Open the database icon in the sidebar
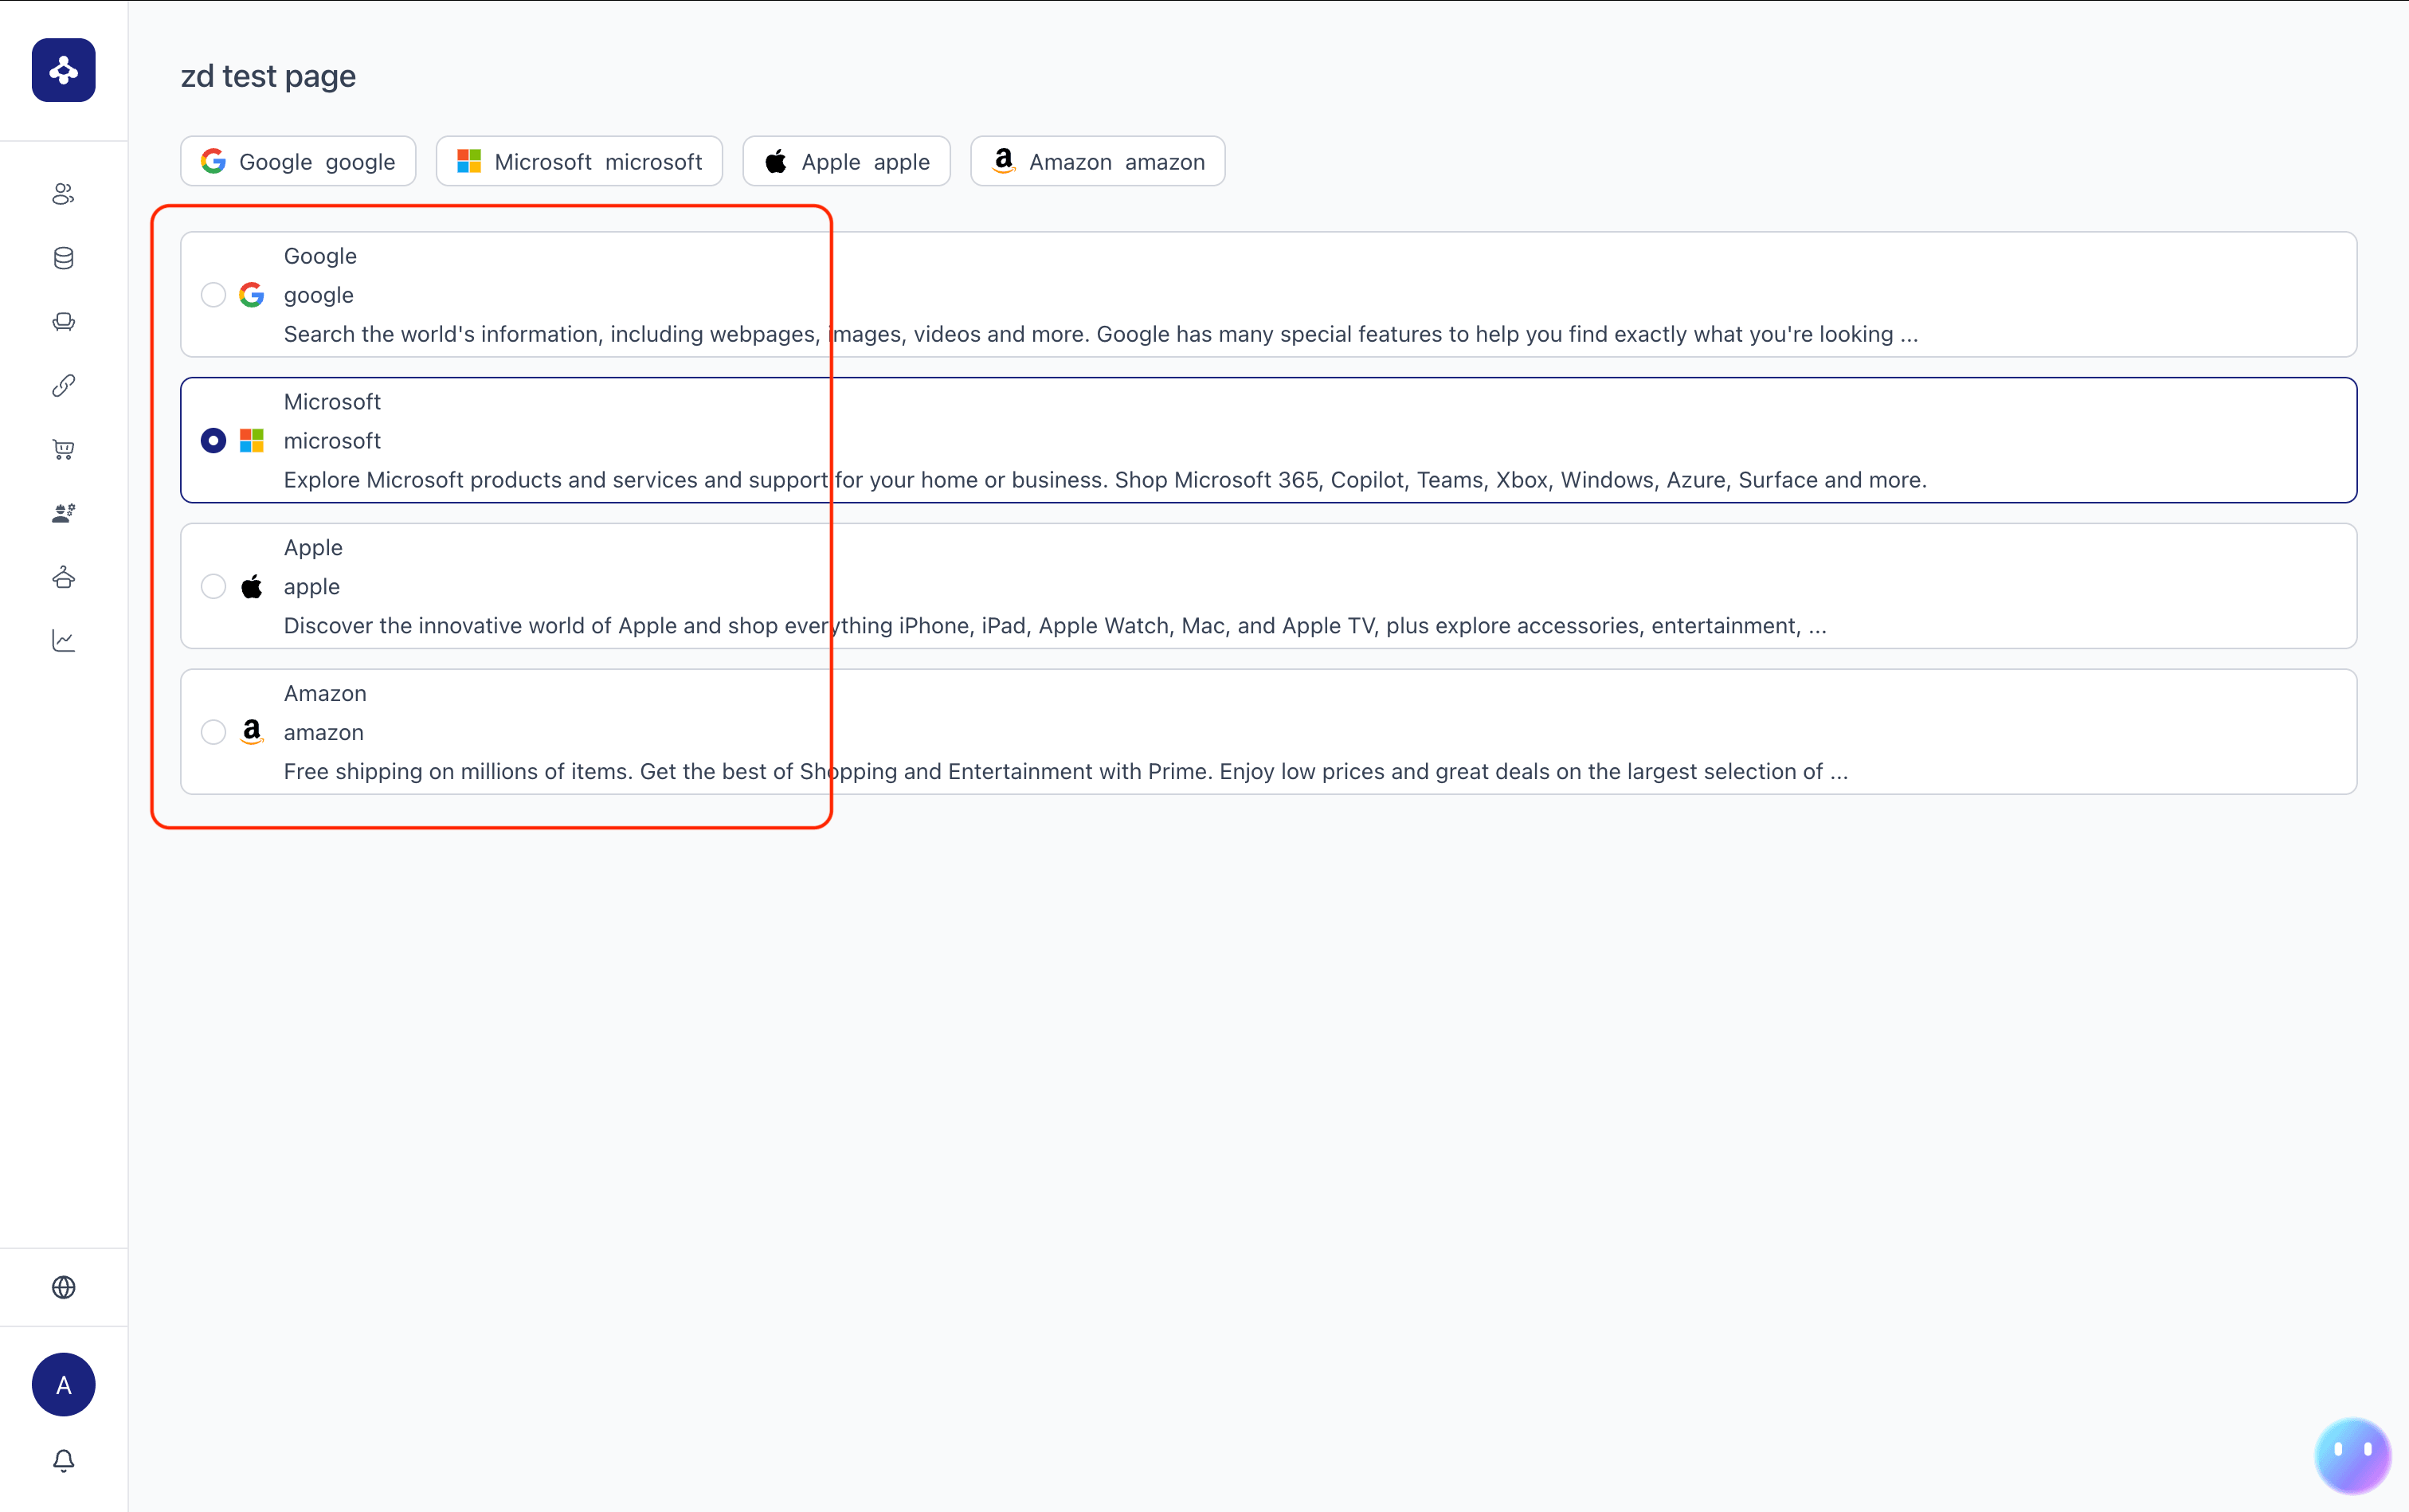Screen dimensions: 2409x1512 click(64, 258)
